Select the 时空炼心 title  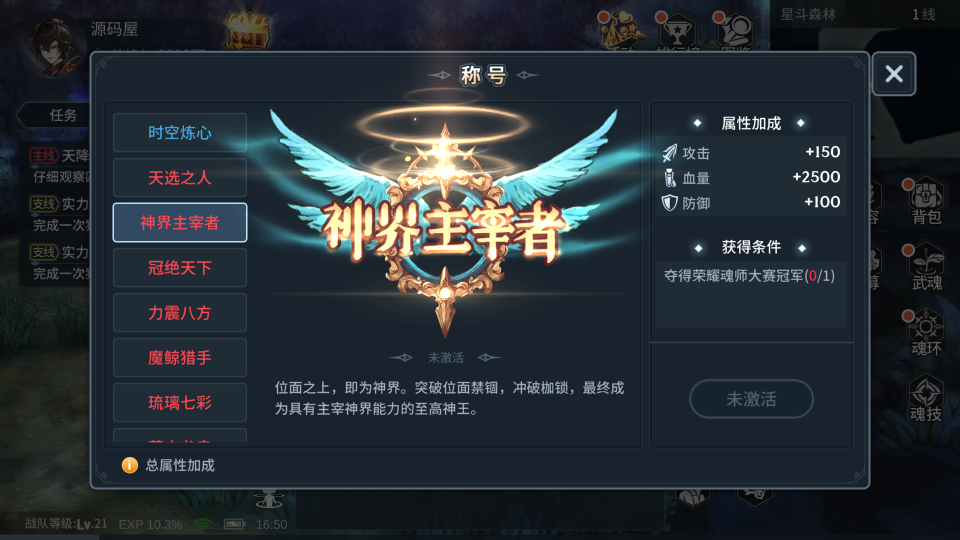[180, 132]
